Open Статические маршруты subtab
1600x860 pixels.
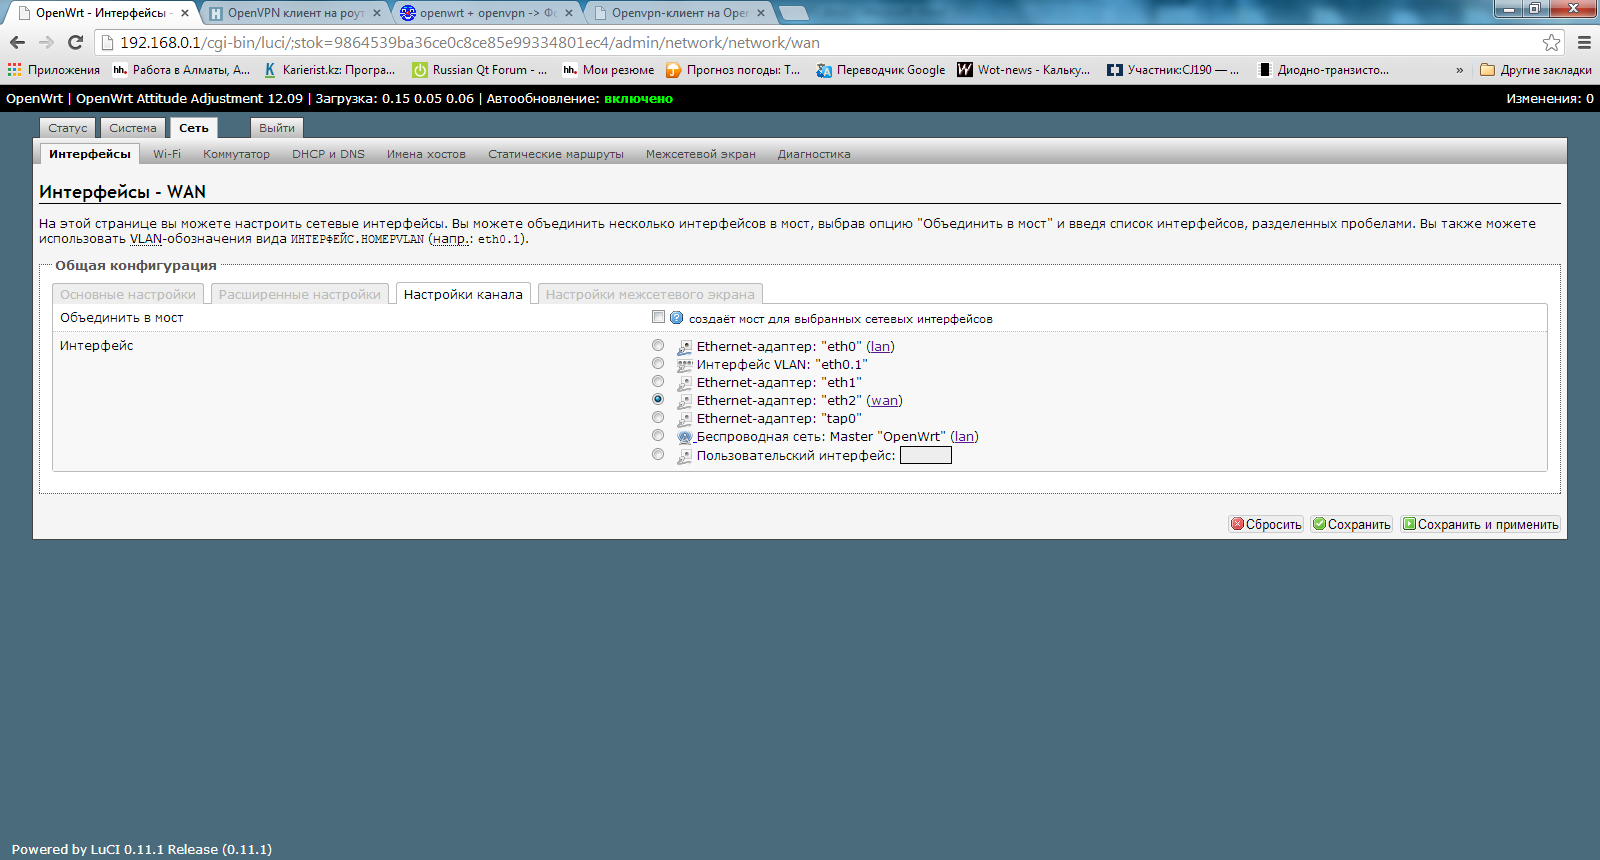(556, 154)
